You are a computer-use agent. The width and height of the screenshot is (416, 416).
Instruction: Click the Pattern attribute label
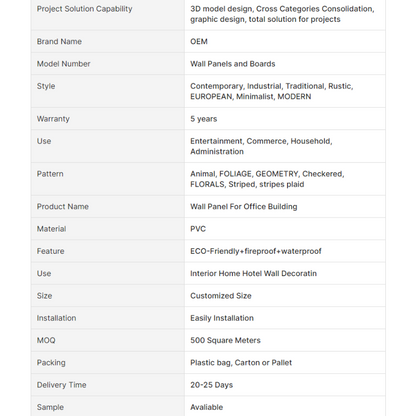[50, 174]
